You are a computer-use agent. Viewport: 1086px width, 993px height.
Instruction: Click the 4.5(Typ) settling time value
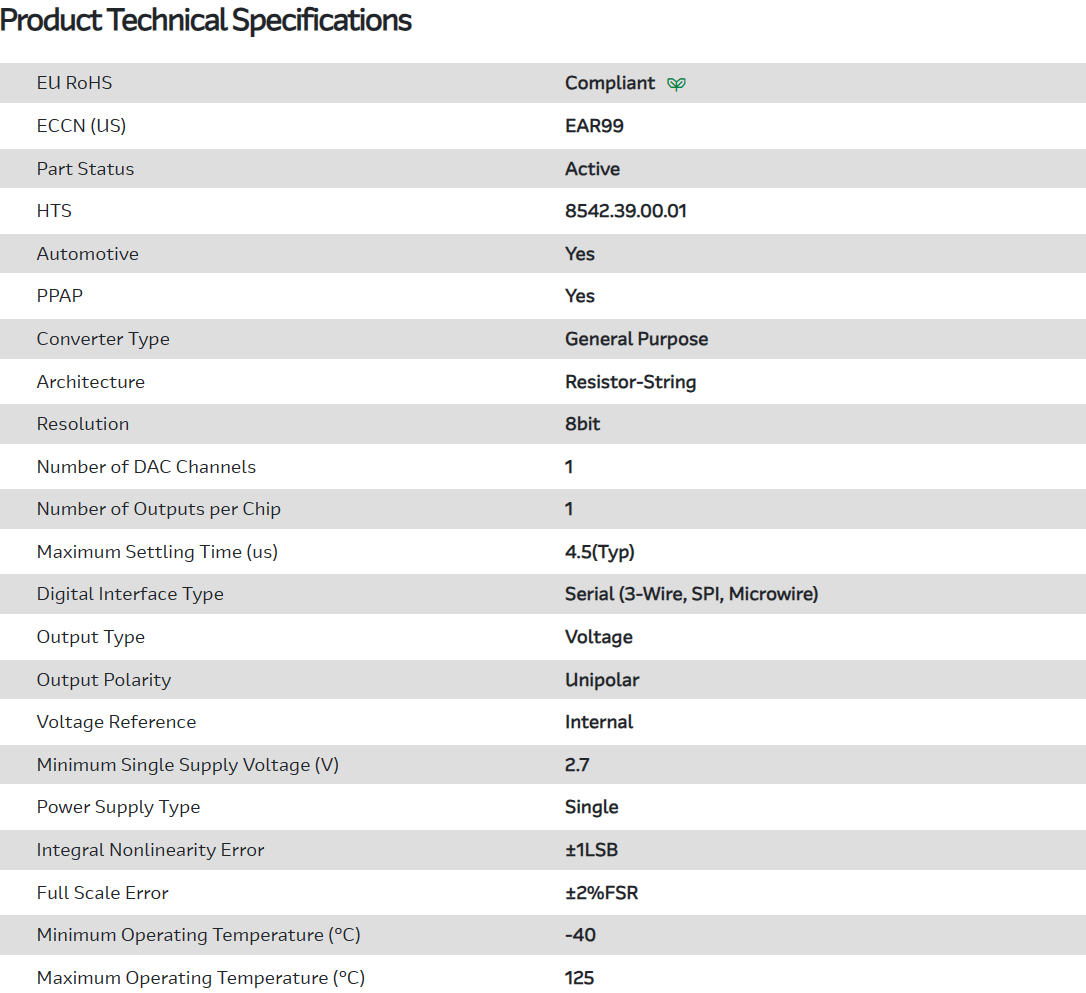[599, 552]
